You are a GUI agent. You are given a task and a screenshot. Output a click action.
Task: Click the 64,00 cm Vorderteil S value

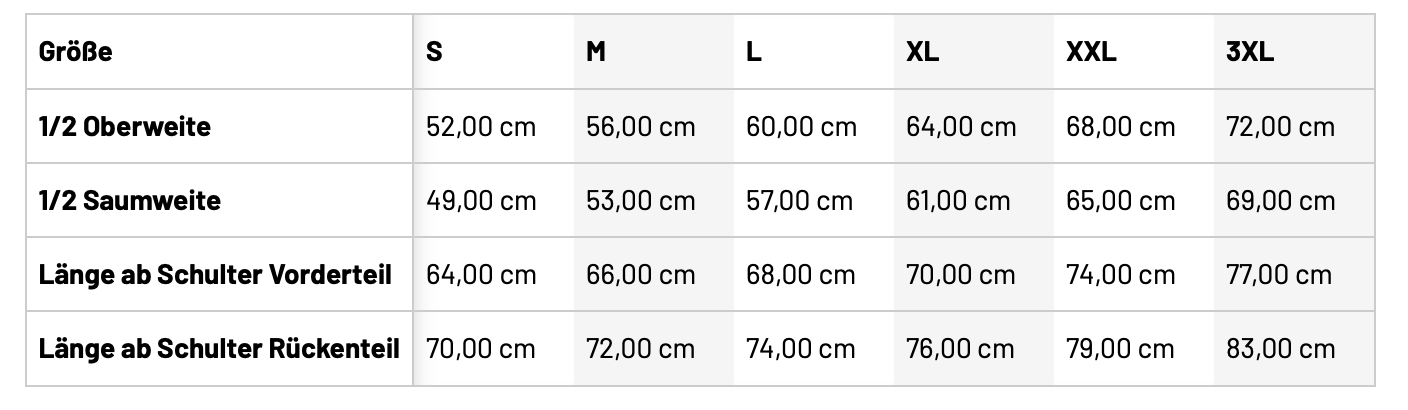coord(481,274)
